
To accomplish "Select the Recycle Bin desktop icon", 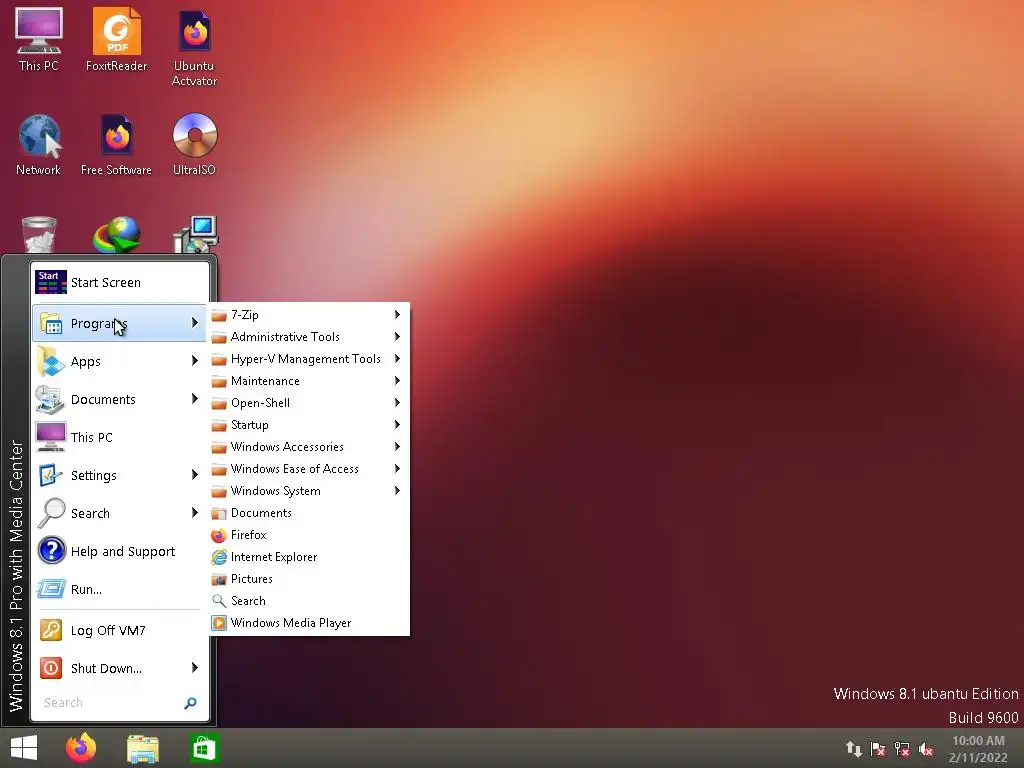I will [x=39, y=234].
